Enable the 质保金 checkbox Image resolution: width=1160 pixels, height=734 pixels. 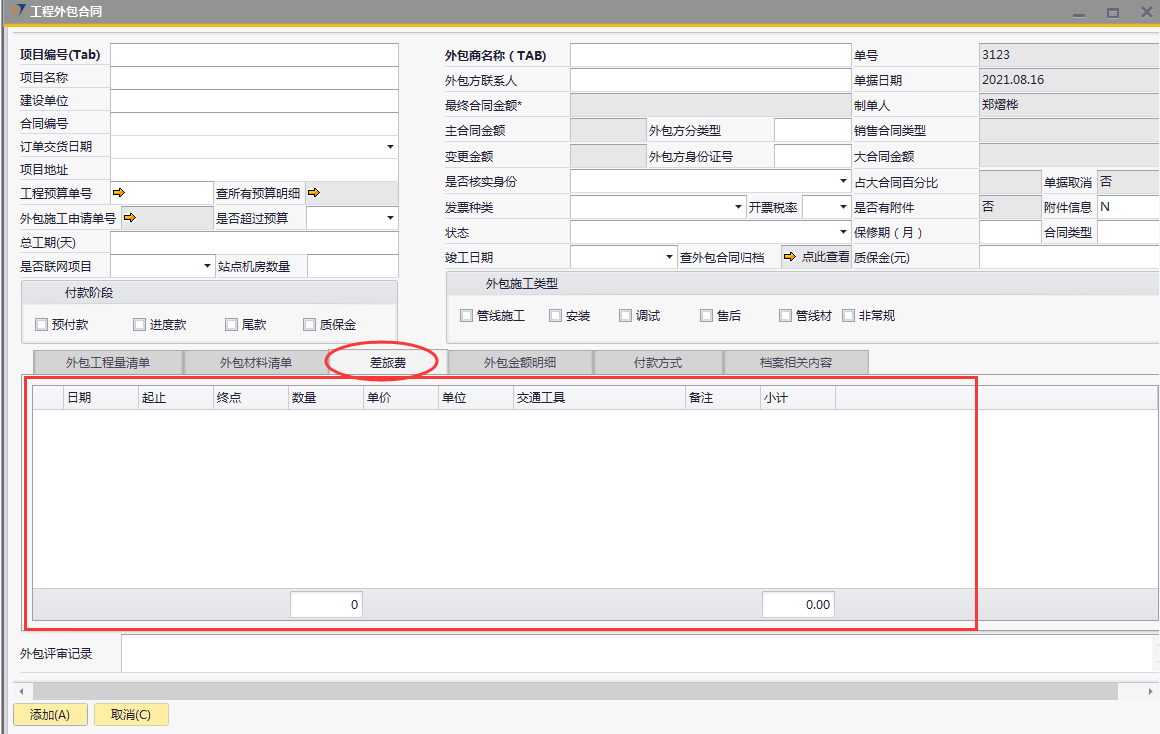[309, 325]
